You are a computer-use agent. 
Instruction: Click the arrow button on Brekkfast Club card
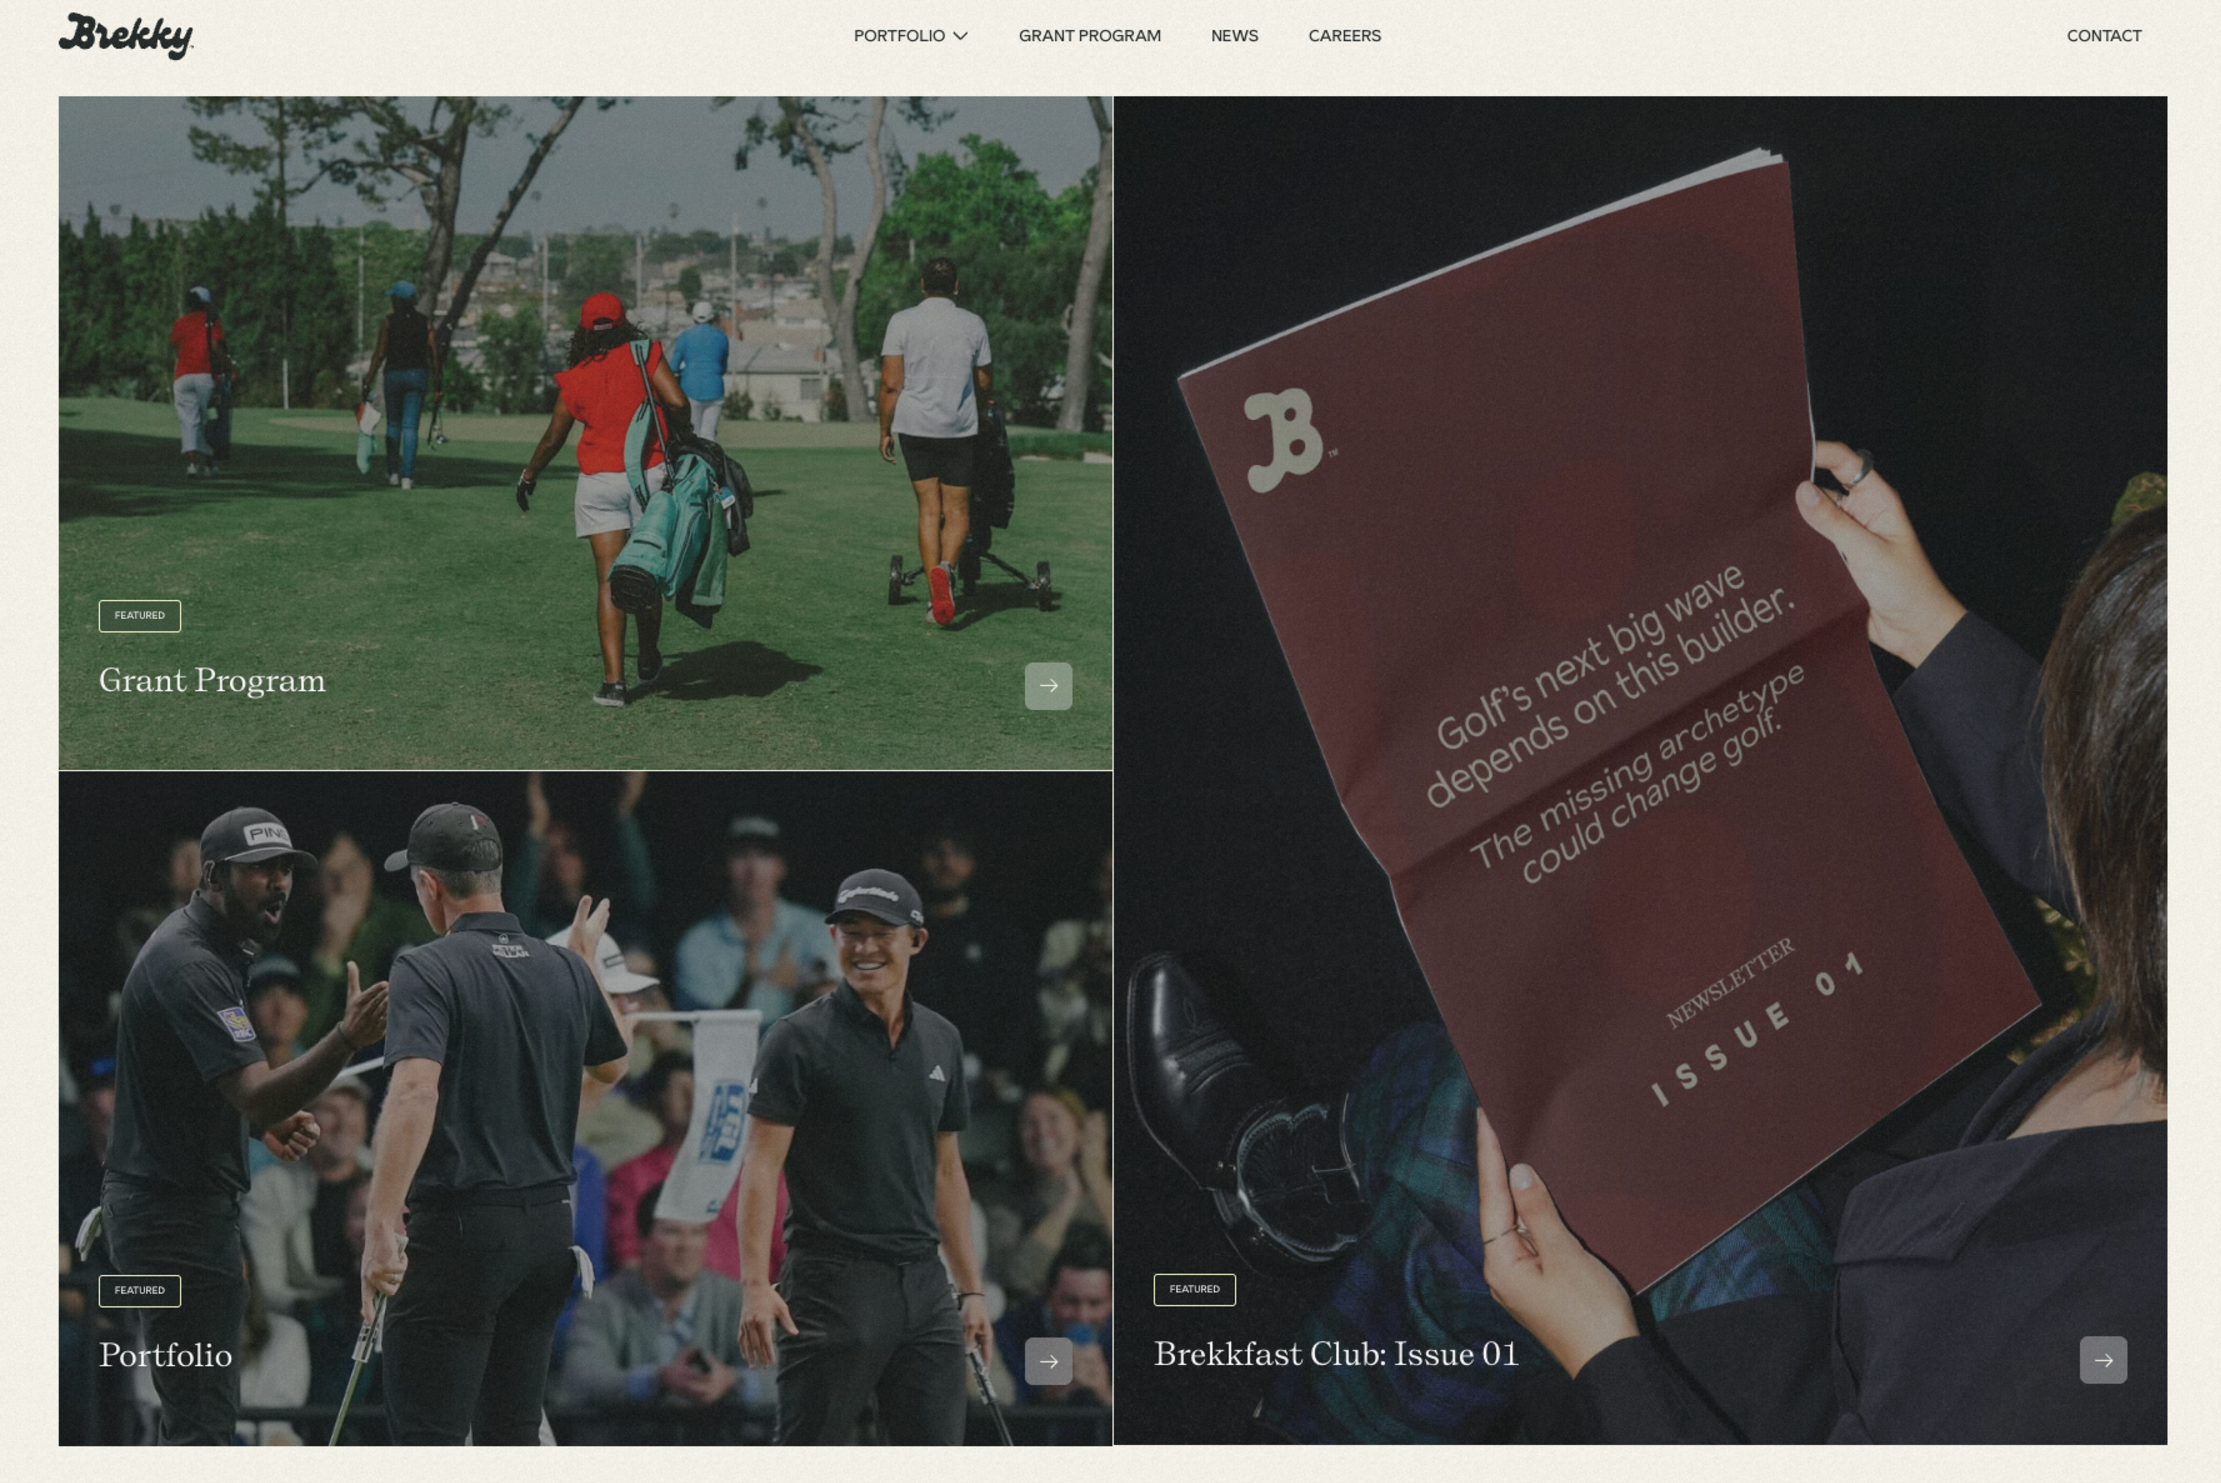2103,1360
